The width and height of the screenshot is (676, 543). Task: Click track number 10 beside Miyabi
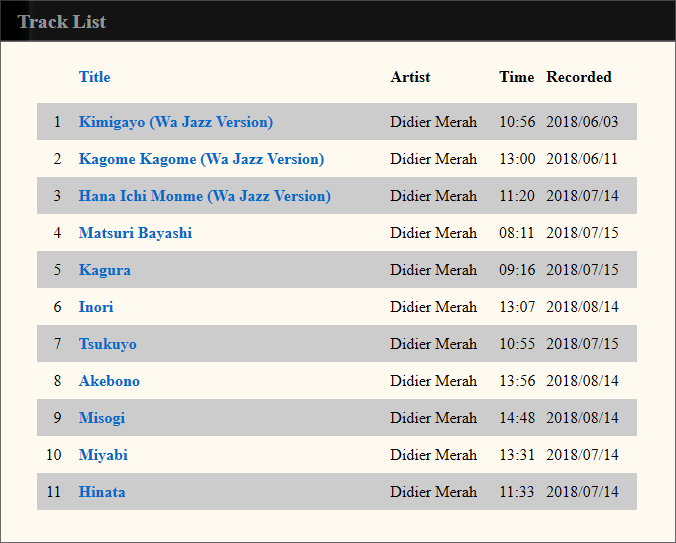coord(54,455)
